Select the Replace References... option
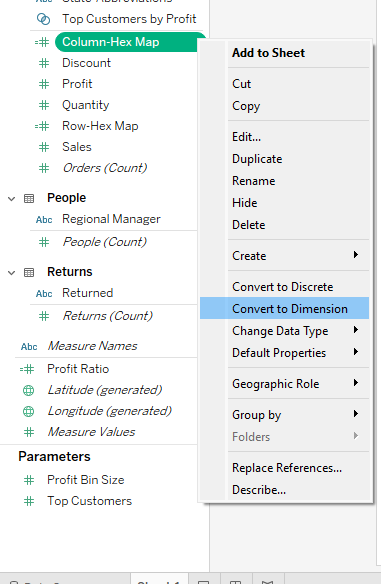This screenshot has height=584, width=381. [285, 467]
